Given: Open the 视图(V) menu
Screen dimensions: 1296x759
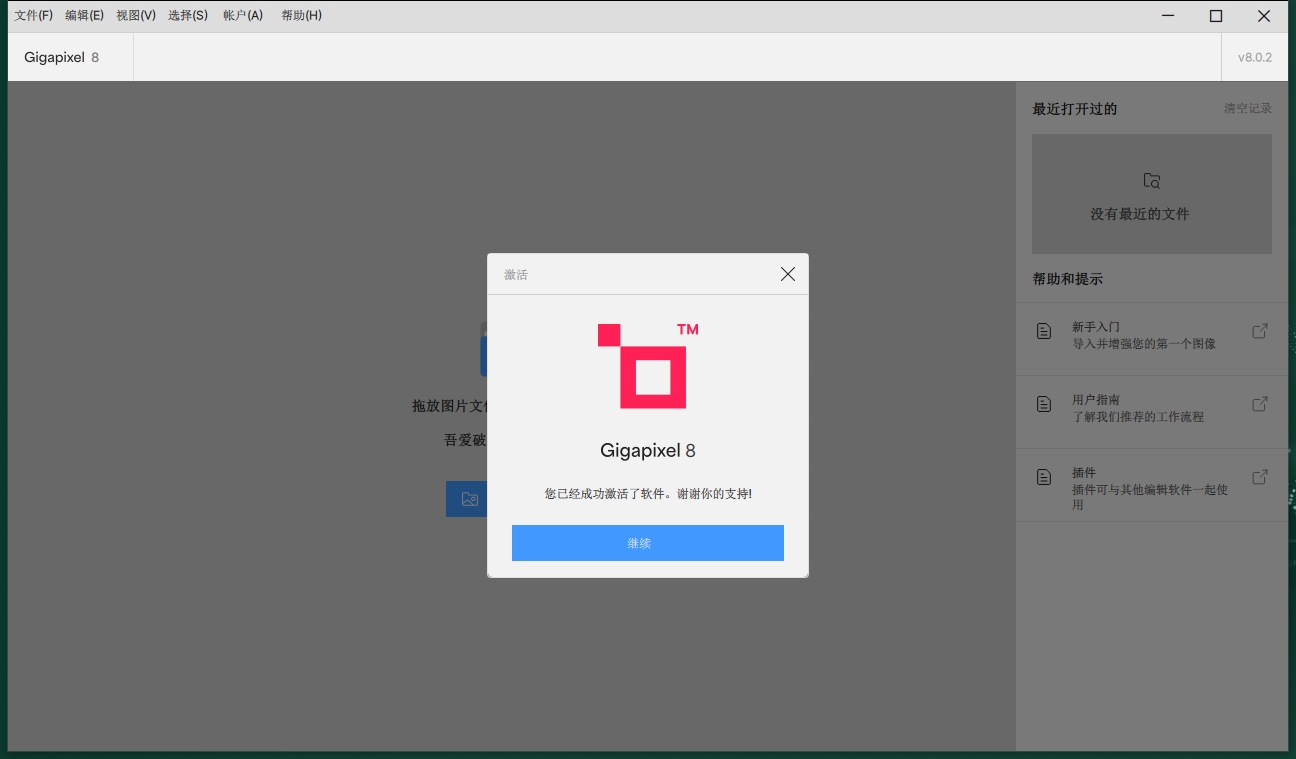Looking at the screenshot, I should pos(137,15).
